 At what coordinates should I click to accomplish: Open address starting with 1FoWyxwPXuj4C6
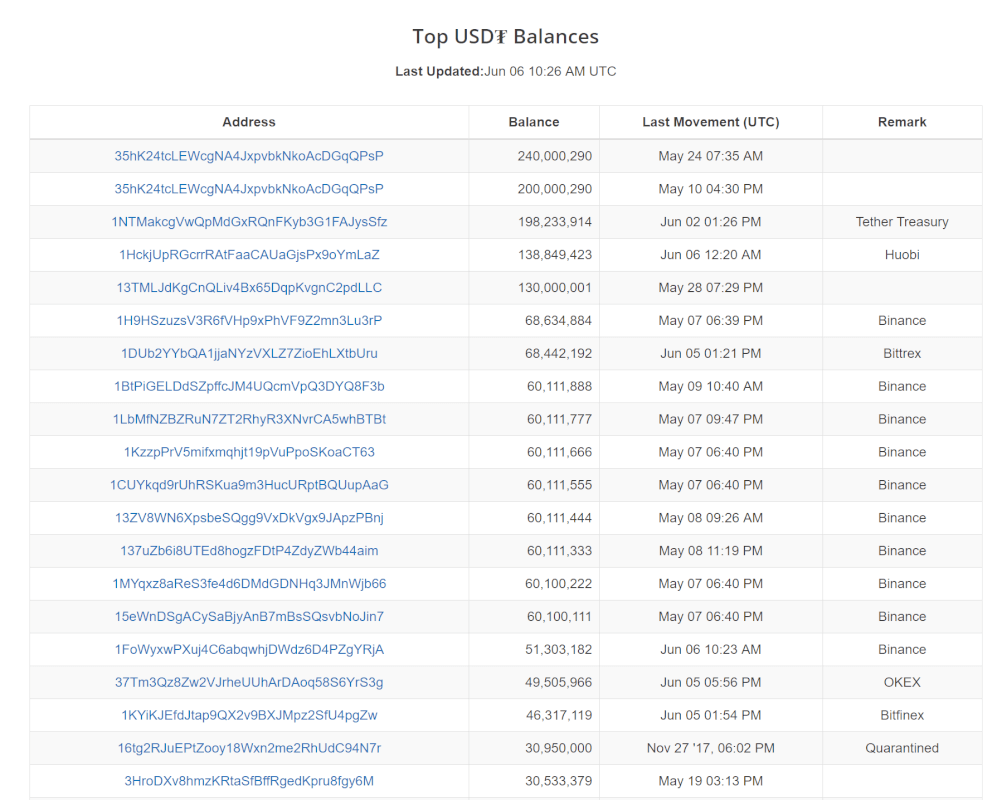[249, 650]
